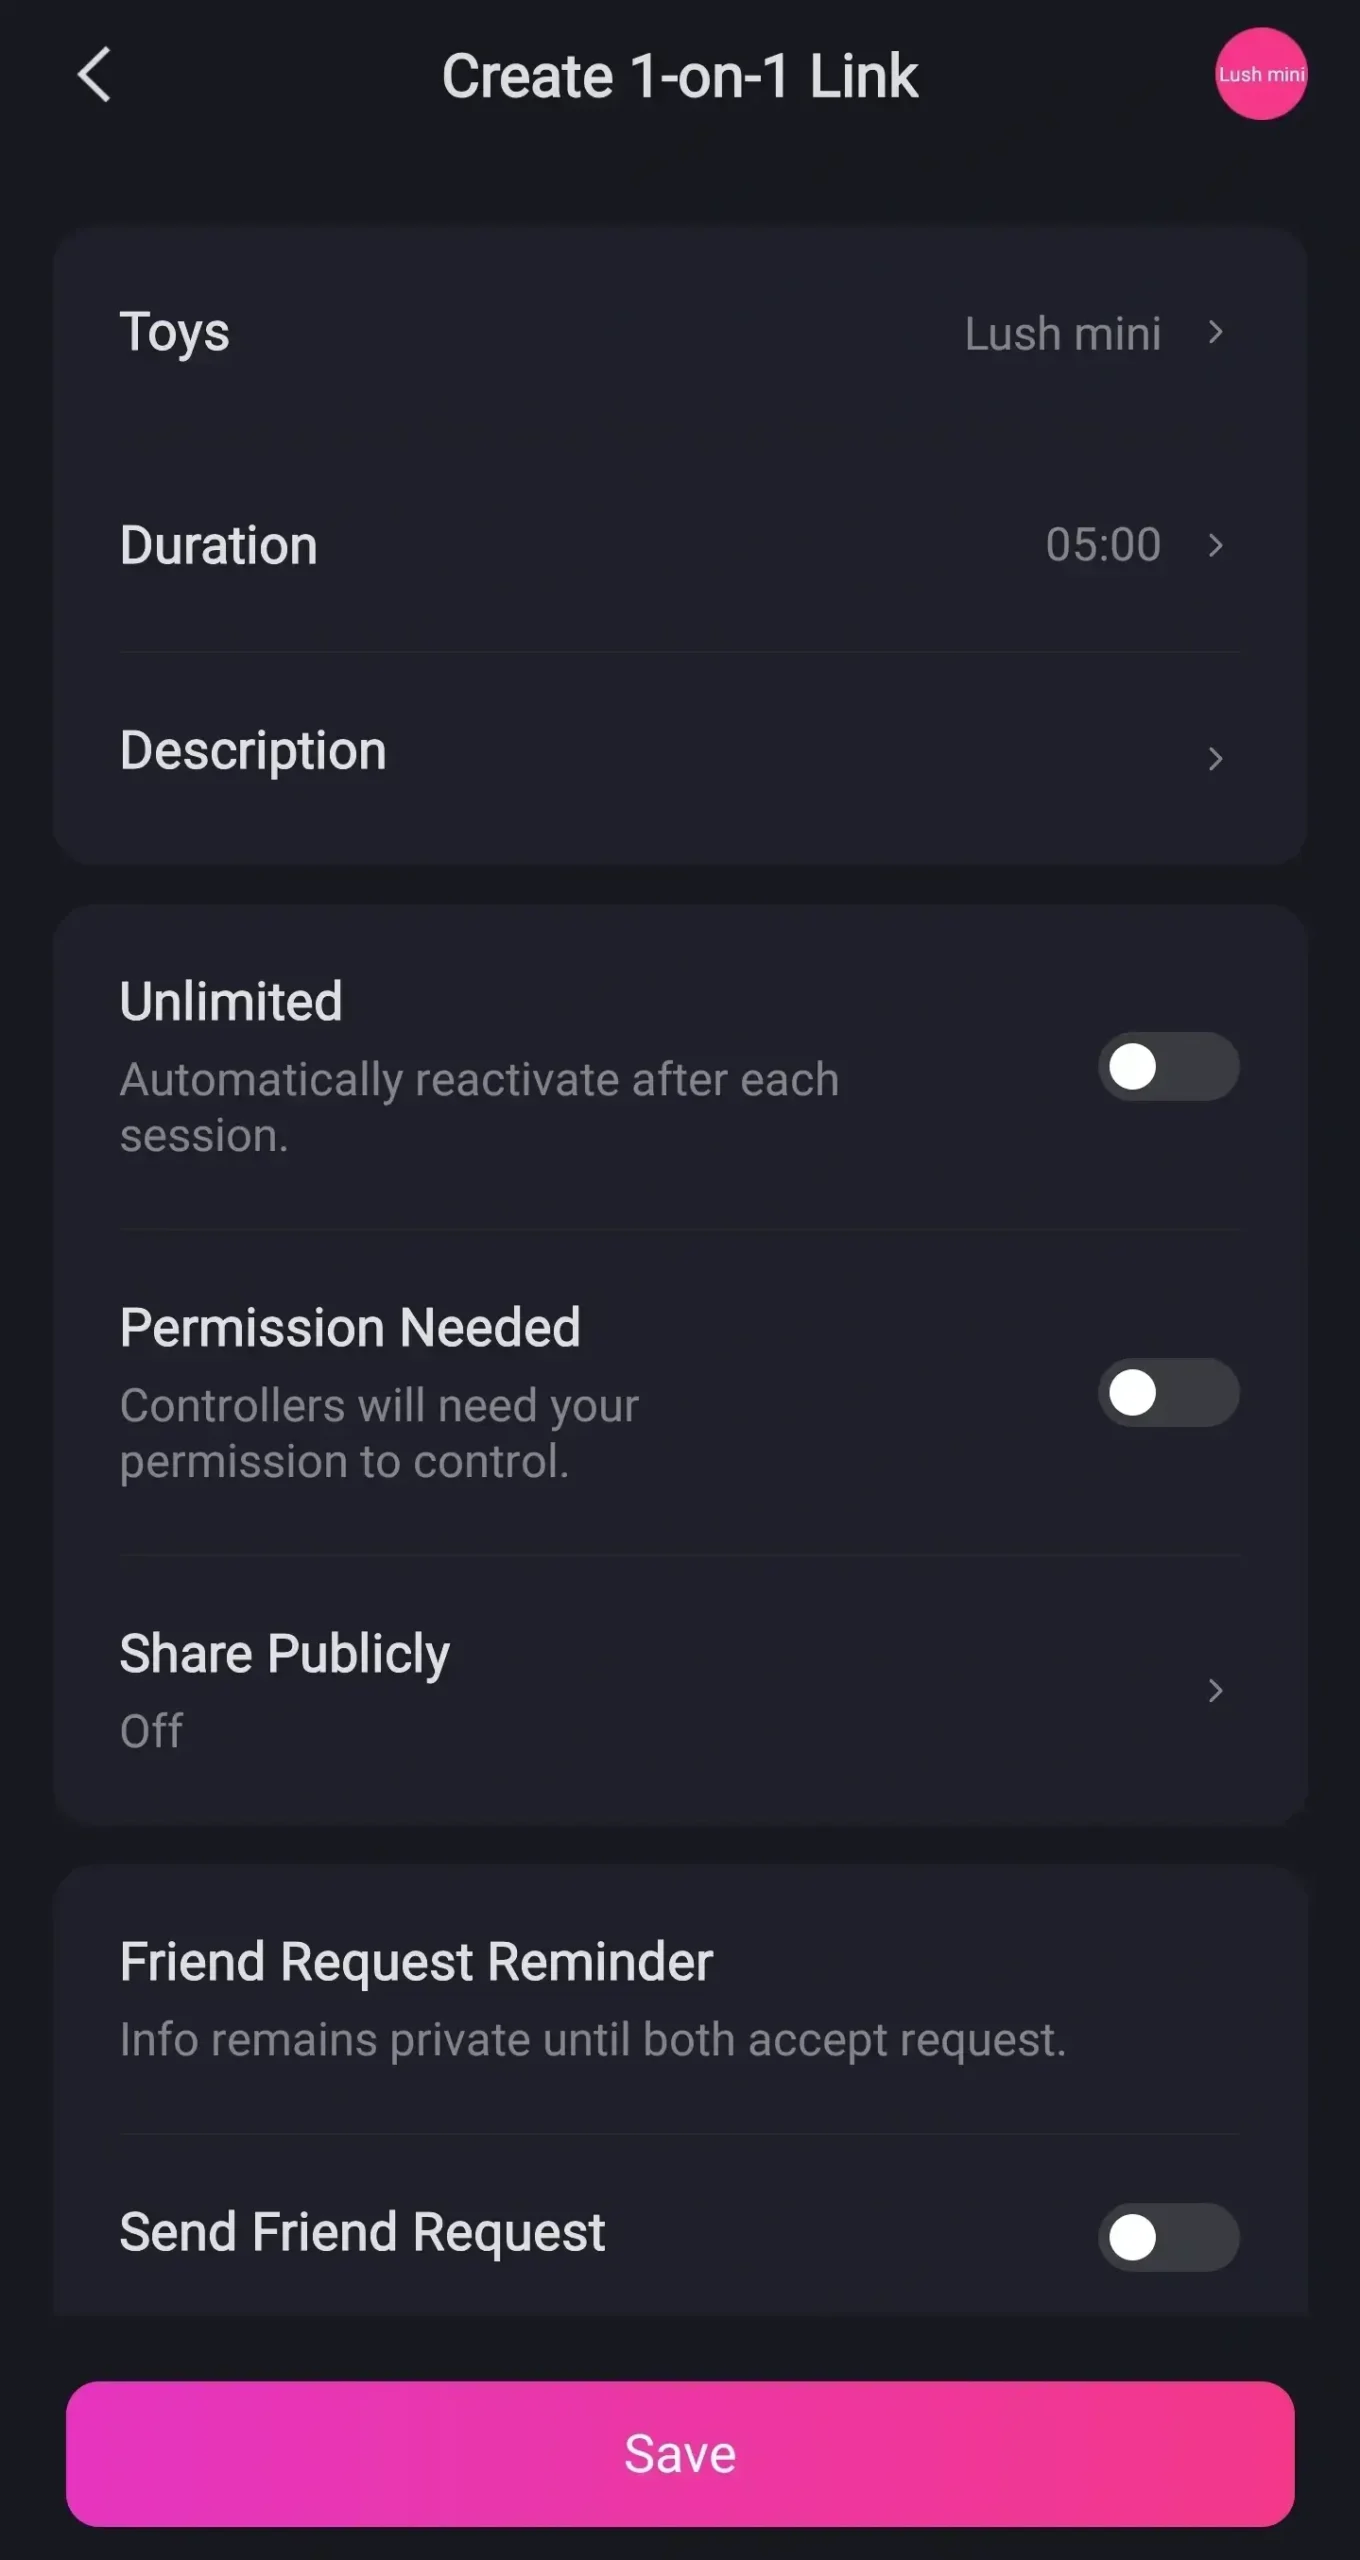
Task: Expand the Toys chevron arrow
Action: pyautogui.click(x=1215, y=333)
